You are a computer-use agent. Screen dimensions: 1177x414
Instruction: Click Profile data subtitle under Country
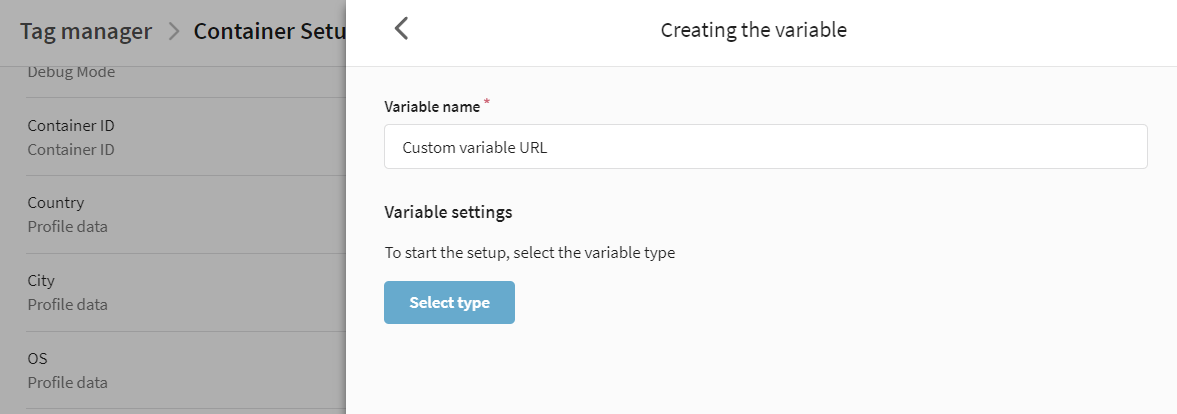(x=68, y=226)
